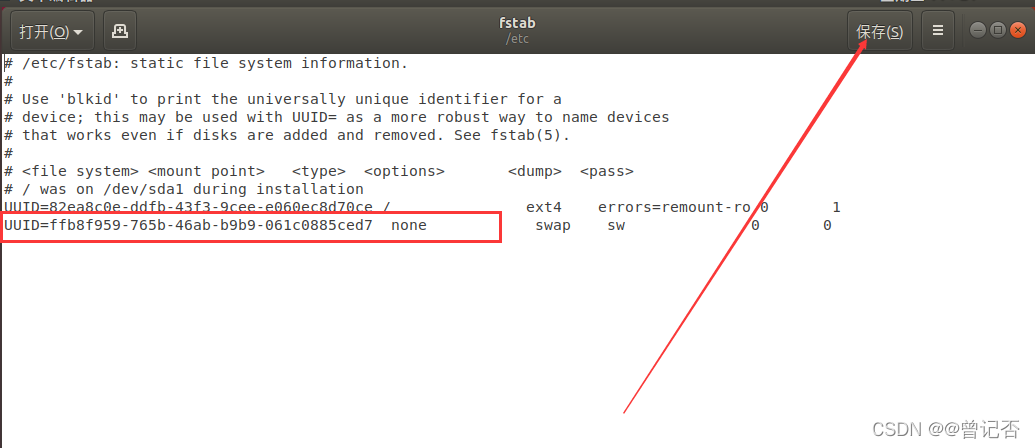Viewport: 1035px width, 448px height.
Task: Click the 'swap' type text
Action: tap(553, 225)
